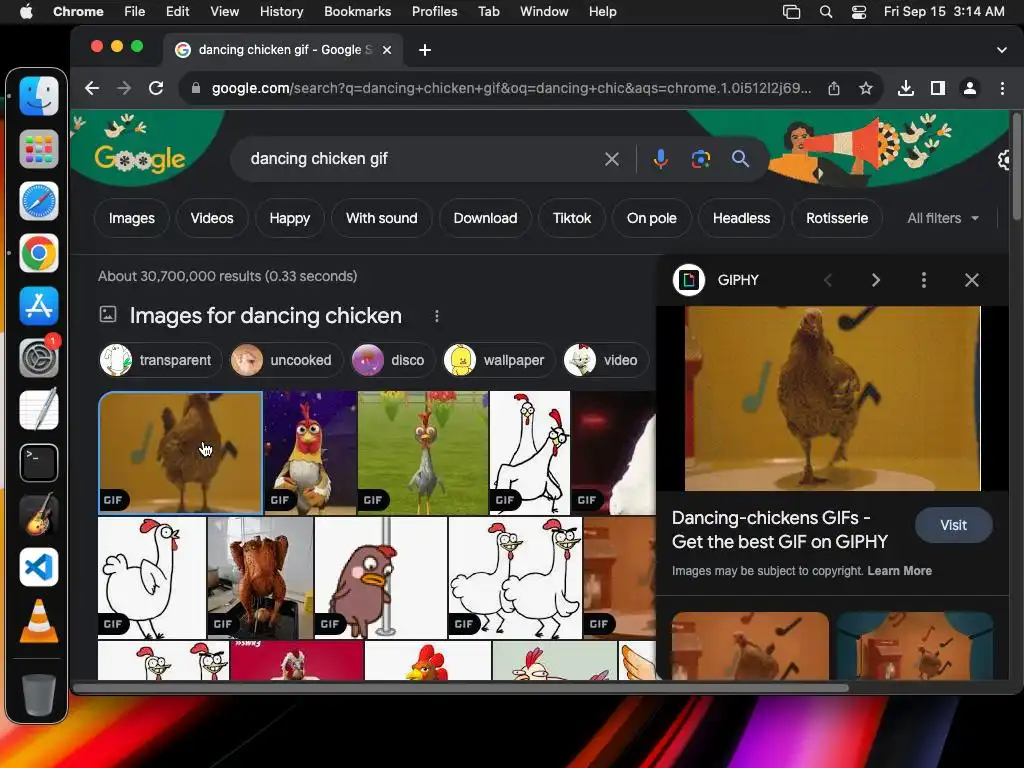Select the Headless filter chip
Viewport: 1024px width, 768px height.
point(741,218)
